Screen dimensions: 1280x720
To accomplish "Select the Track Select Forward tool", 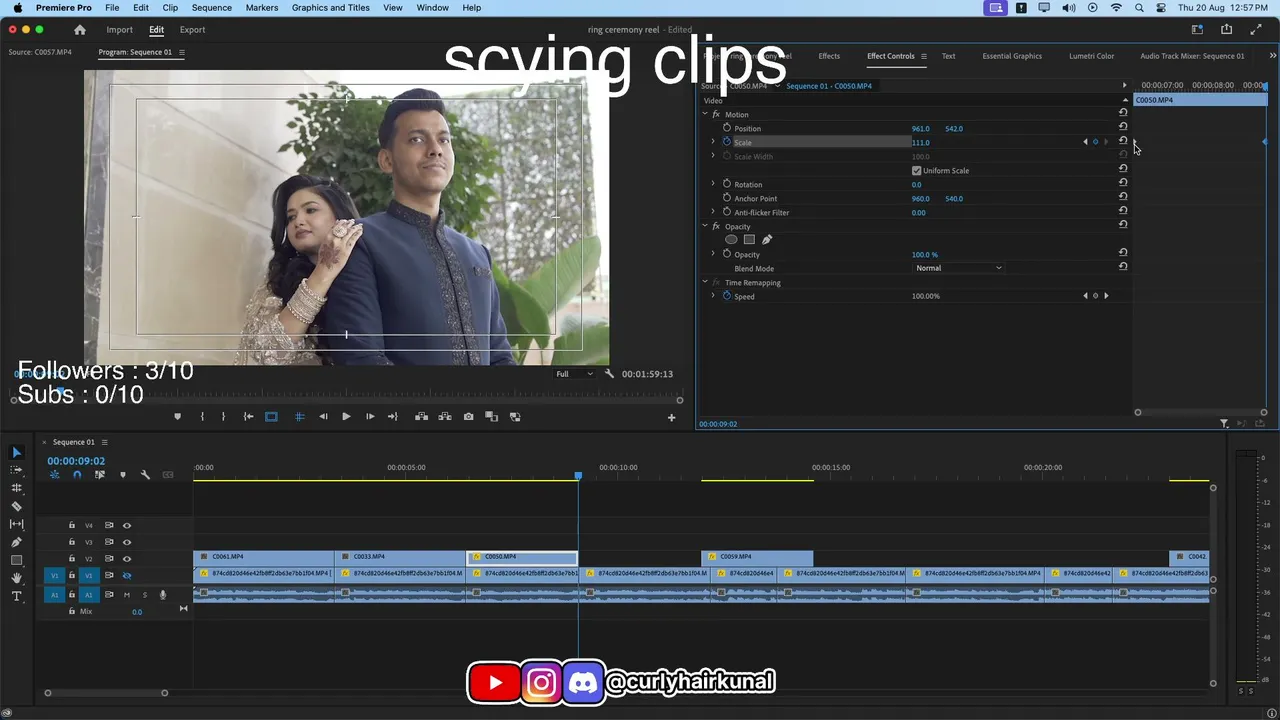I will click(x=16, y=470).
